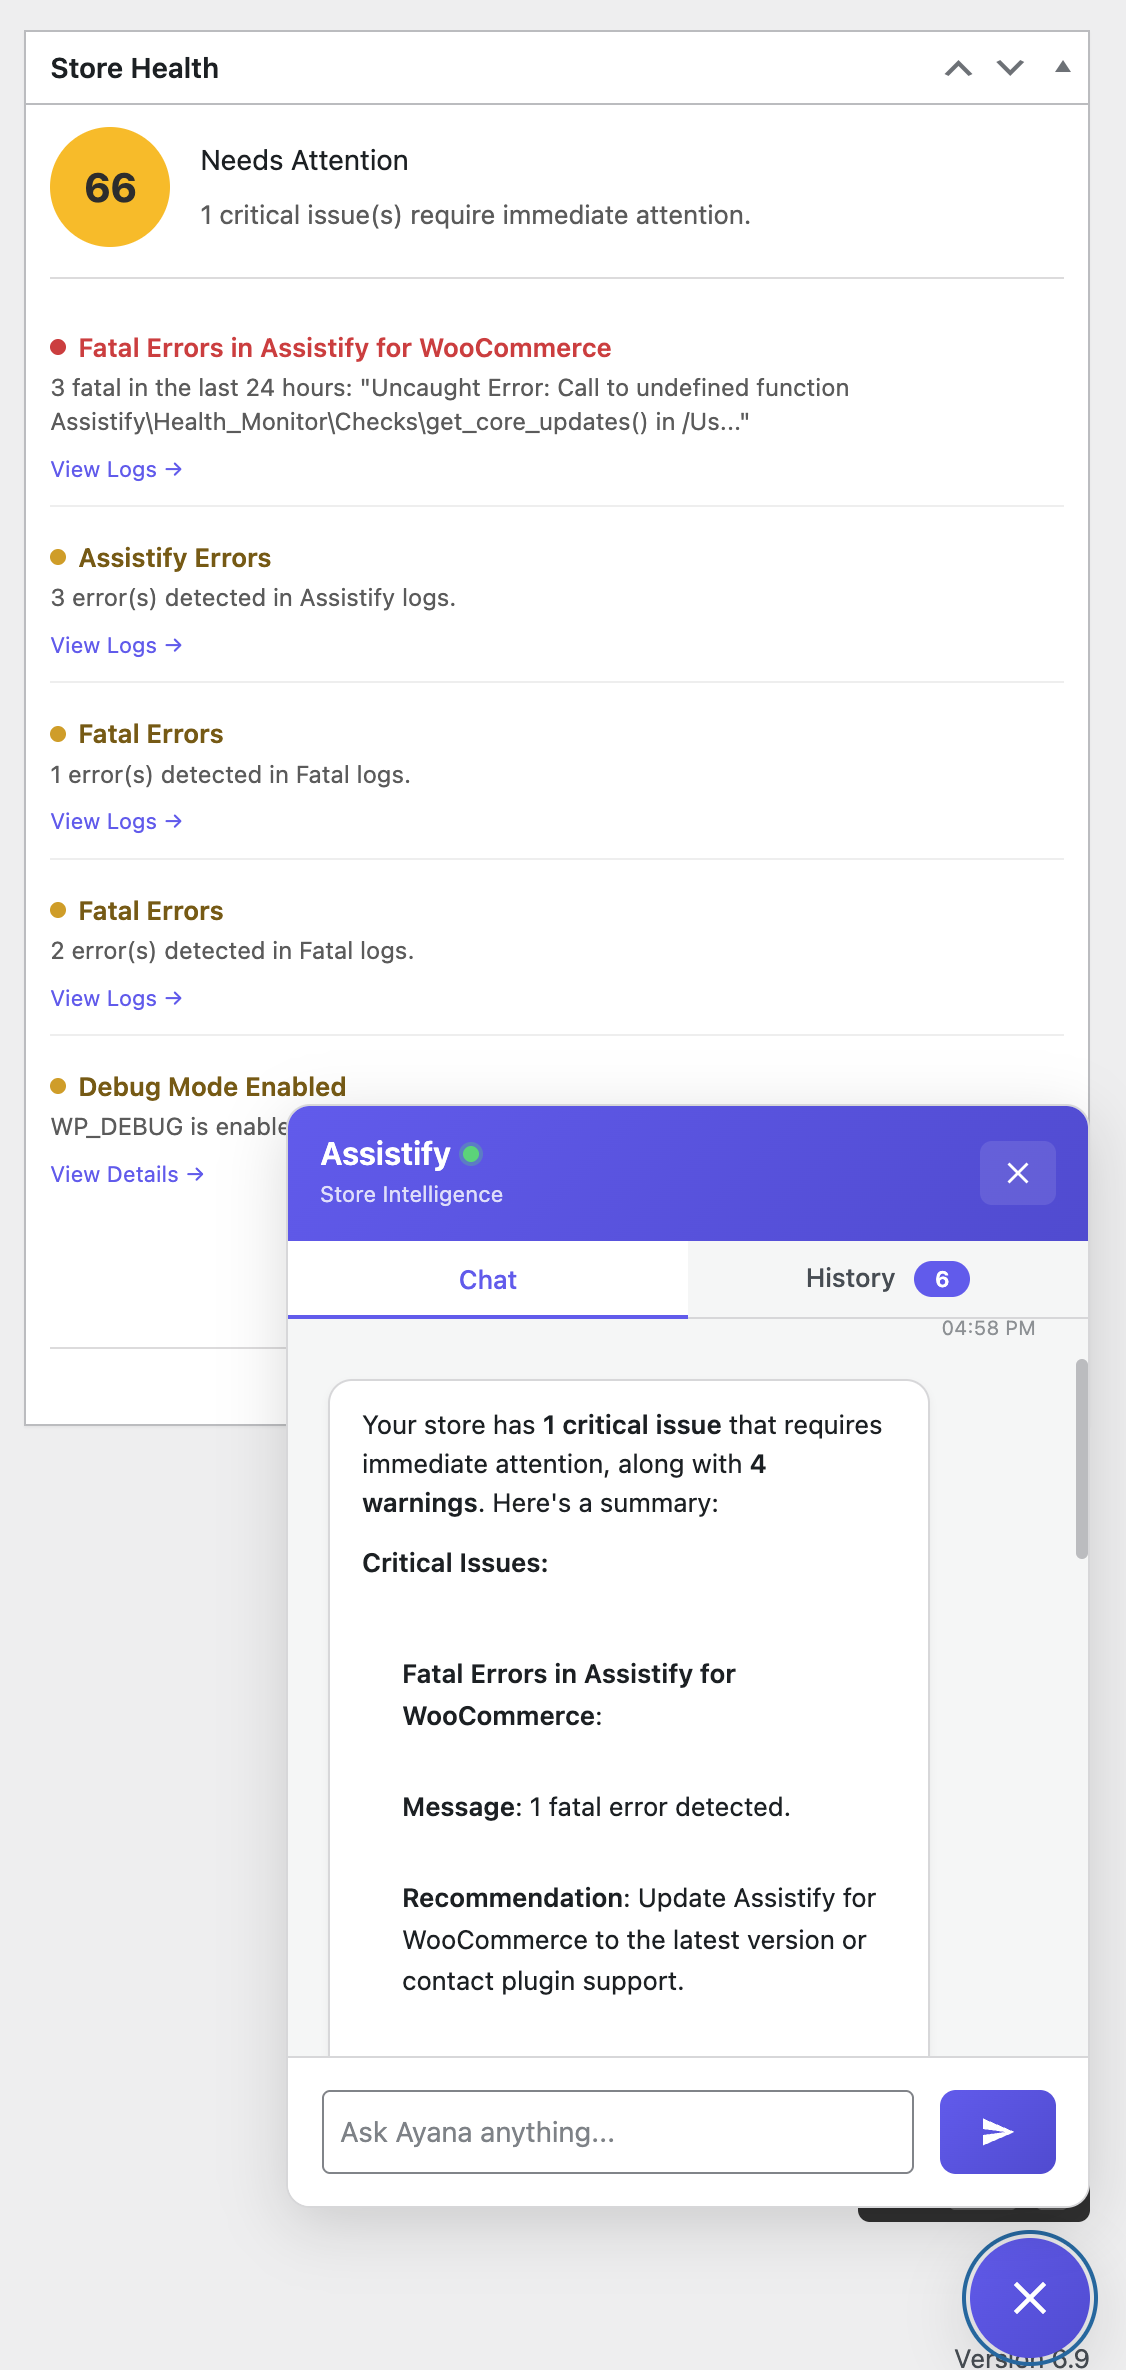The width and height of the screenshot is (1126, 2370).
Task: View Logs under Assistify Errors
Action: pyautogui.click(x=116, y=645)
